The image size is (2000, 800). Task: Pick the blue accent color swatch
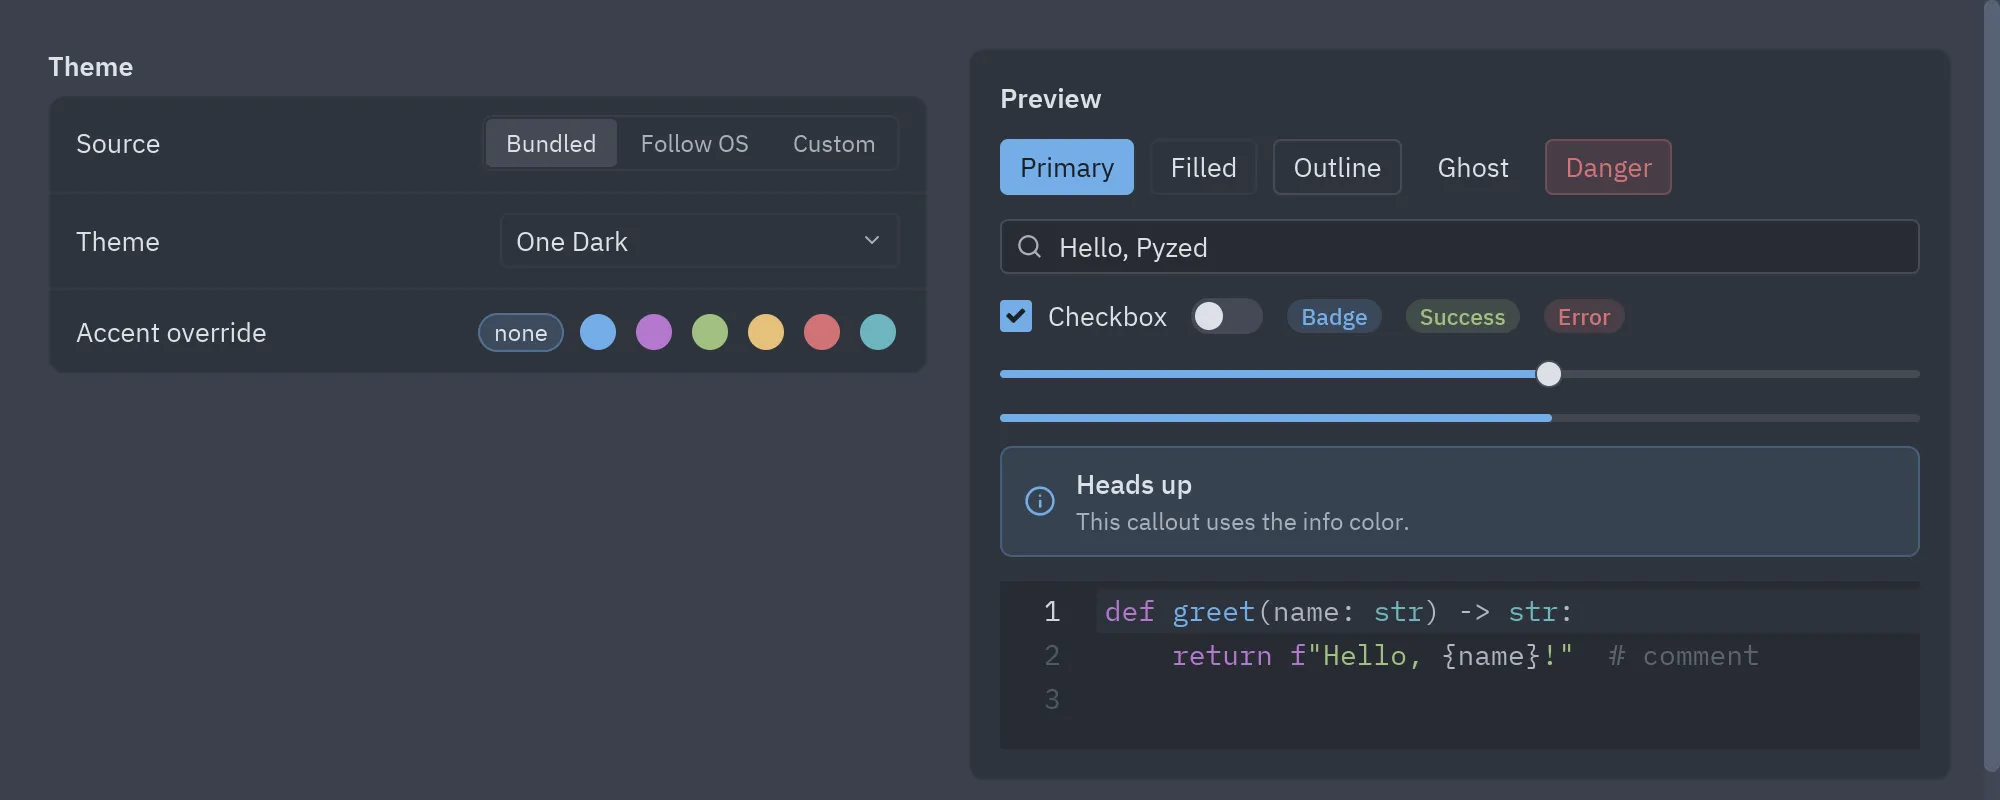click(598, 332)
